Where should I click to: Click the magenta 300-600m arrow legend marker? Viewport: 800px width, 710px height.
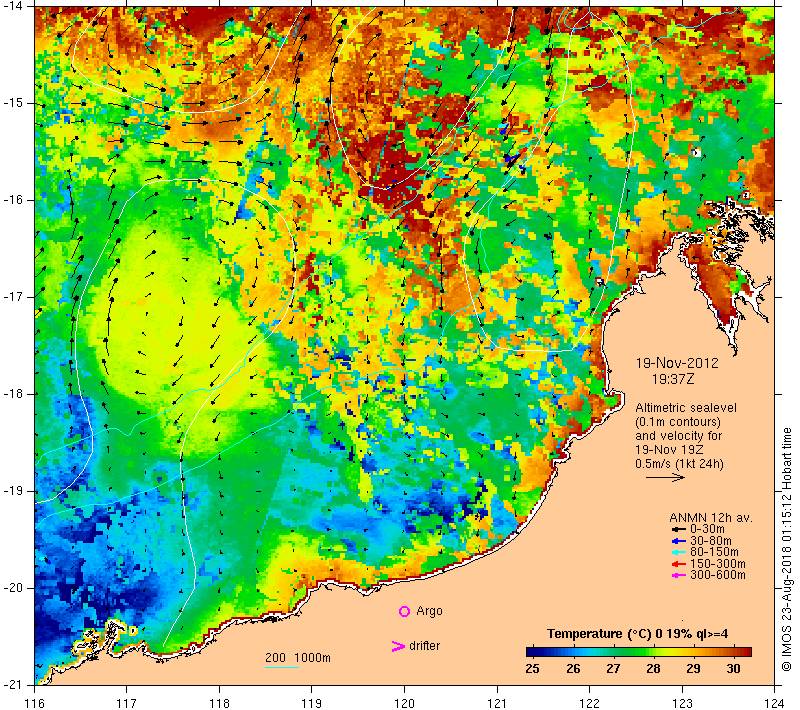tap(679, 575)
